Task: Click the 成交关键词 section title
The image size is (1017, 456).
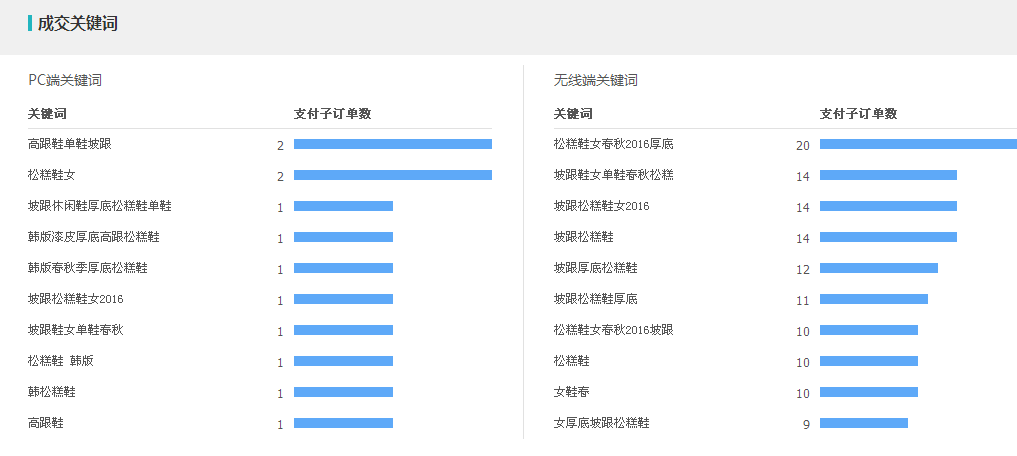Action: coord(78,23)
